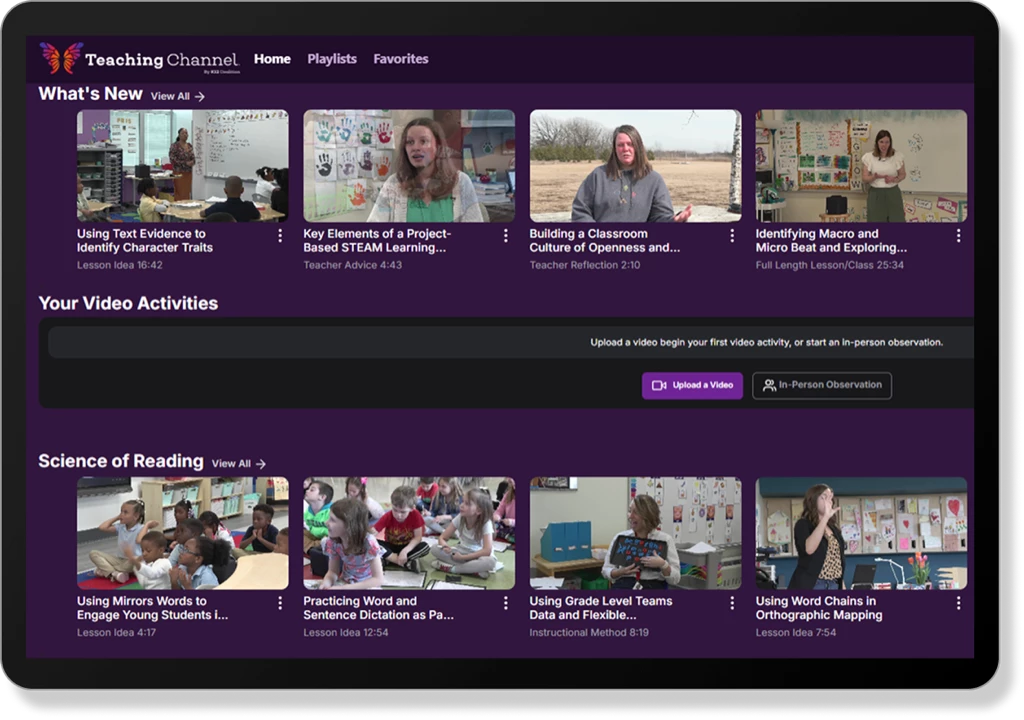Click the Upload a Video button
Screen dimensions: 1024x720
click(692, 385)
